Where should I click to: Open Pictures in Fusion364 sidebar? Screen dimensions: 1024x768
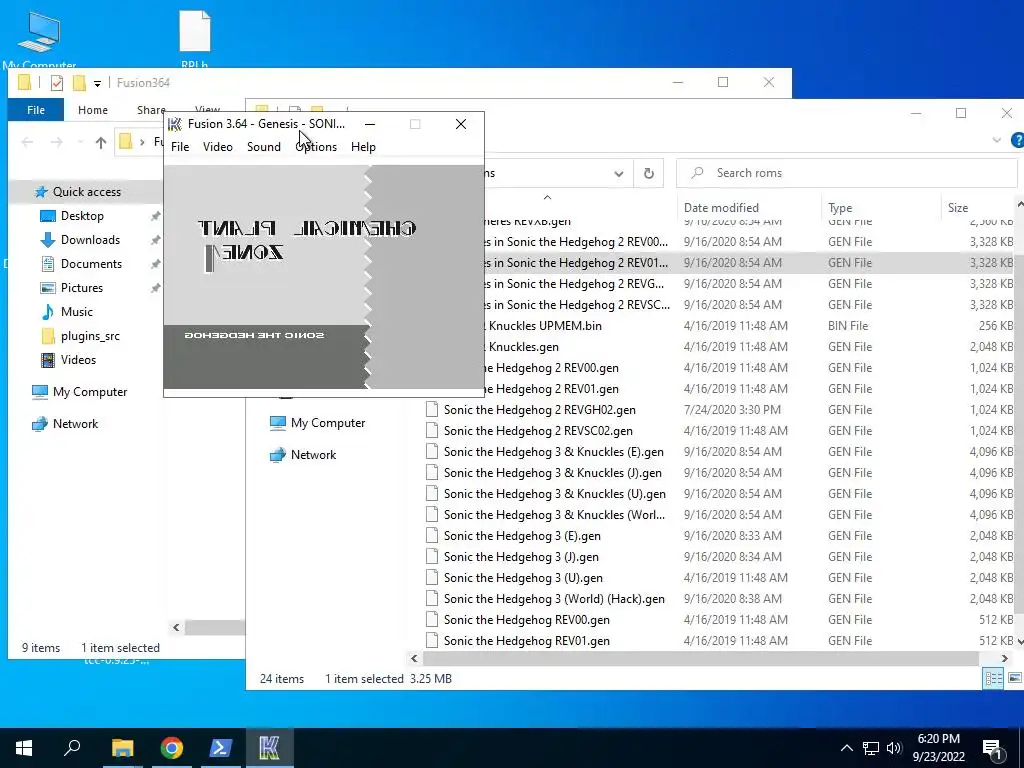point(82,288)
